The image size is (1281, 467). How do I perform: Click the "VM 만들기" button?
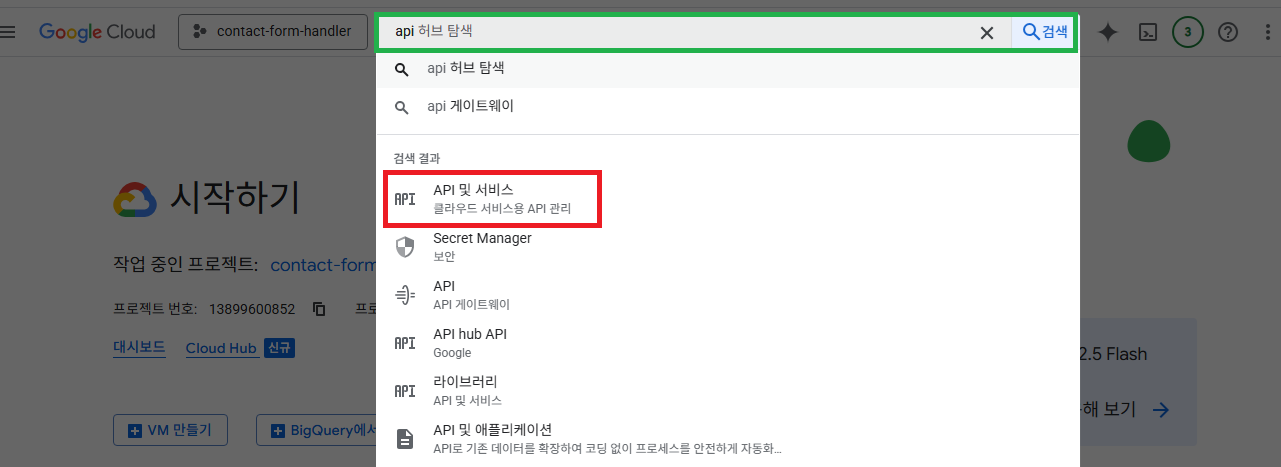170,431
